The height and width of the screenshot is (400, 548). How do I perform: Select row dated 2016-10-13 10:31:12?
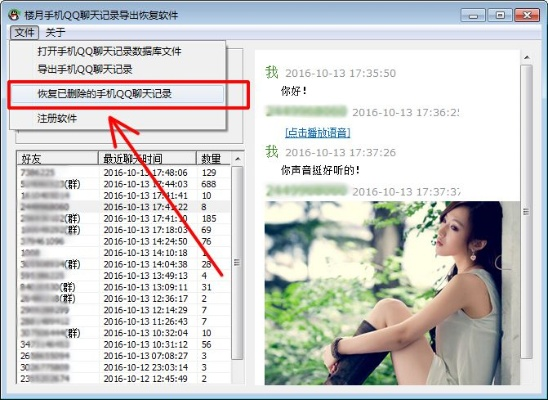(x=124, y=344)
